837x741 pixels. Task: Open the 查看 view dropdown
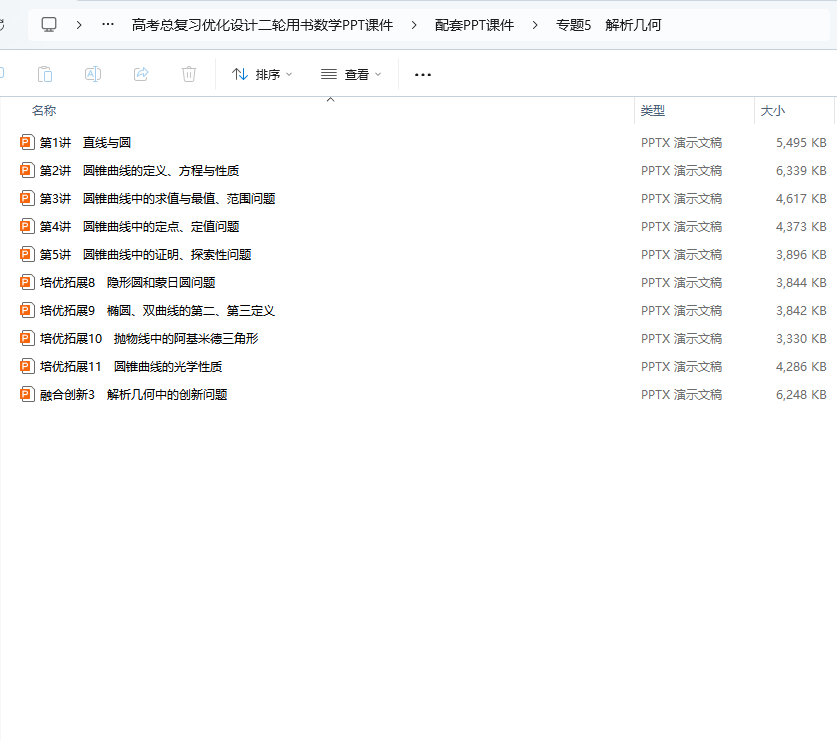point(351,74)
